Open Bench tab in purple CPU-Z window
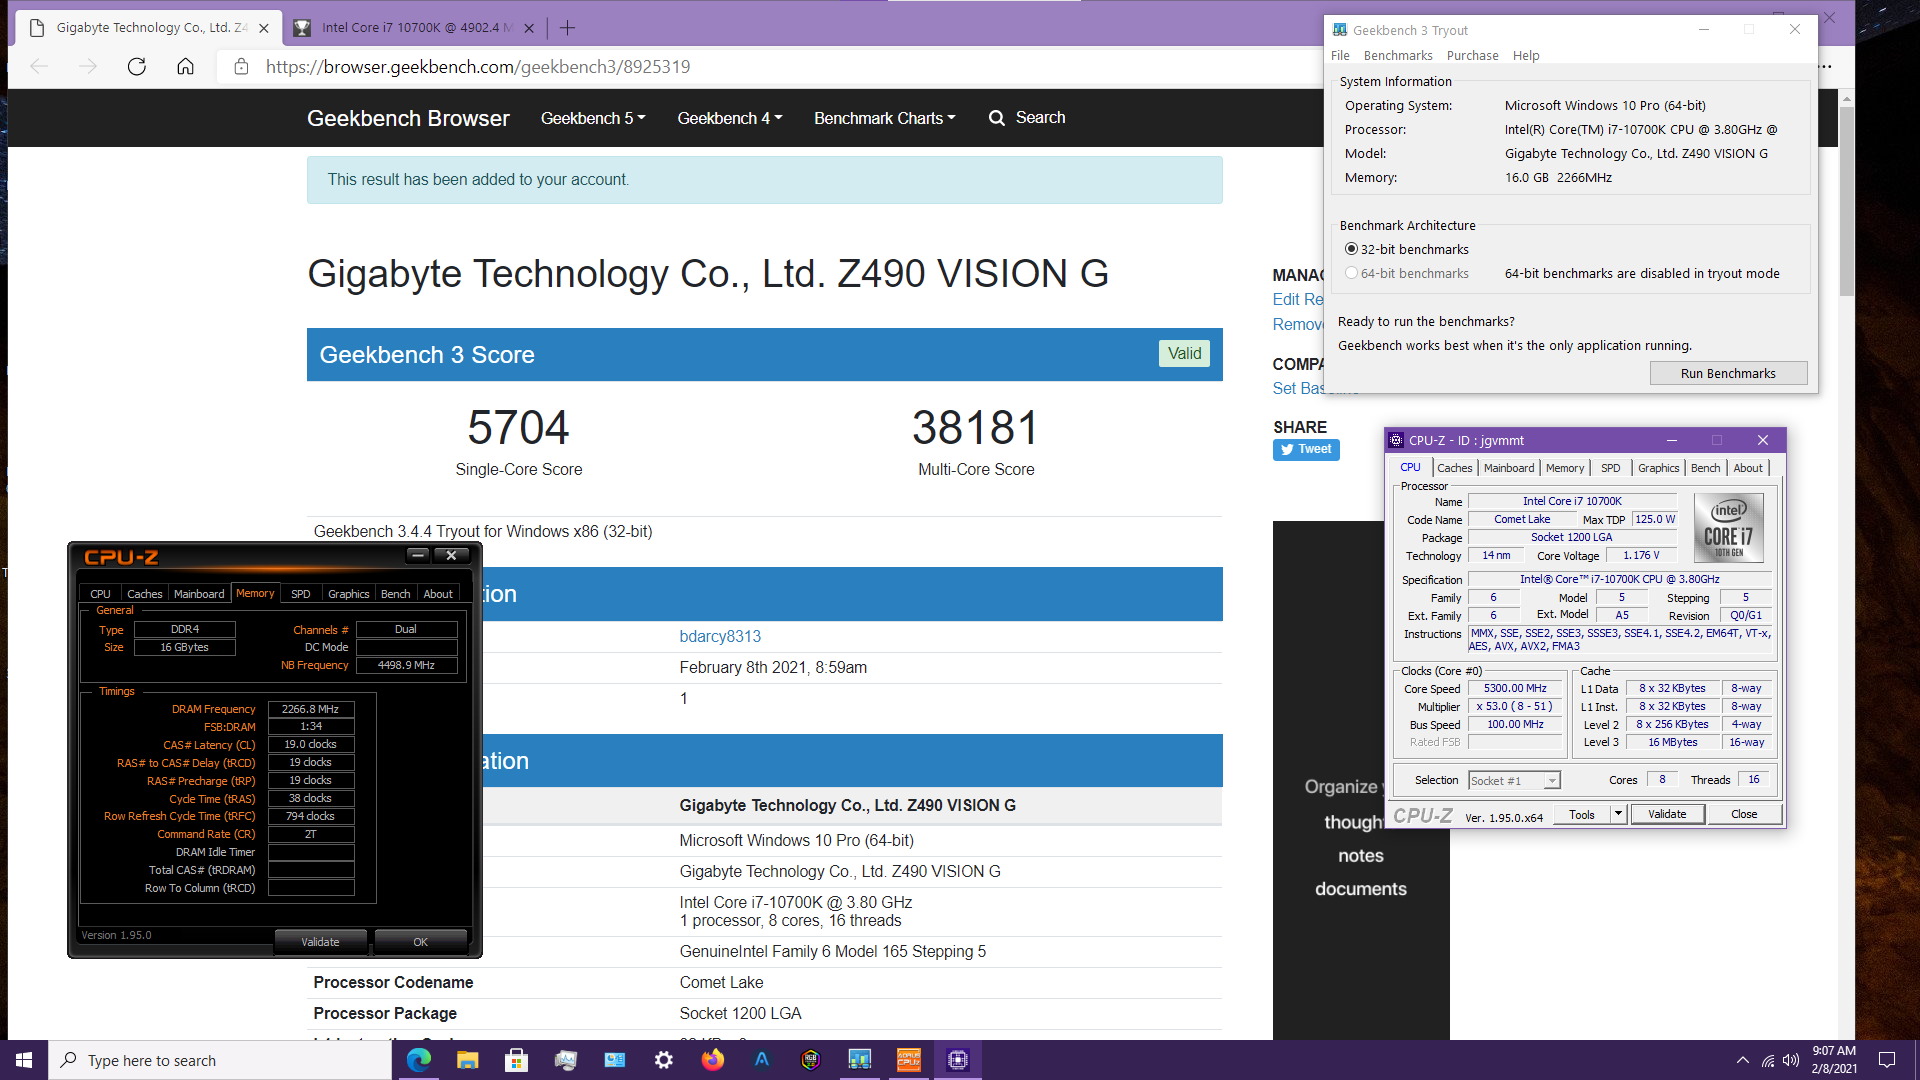Screen dimensions: 1920x1080 click(x=1705, y=468)
